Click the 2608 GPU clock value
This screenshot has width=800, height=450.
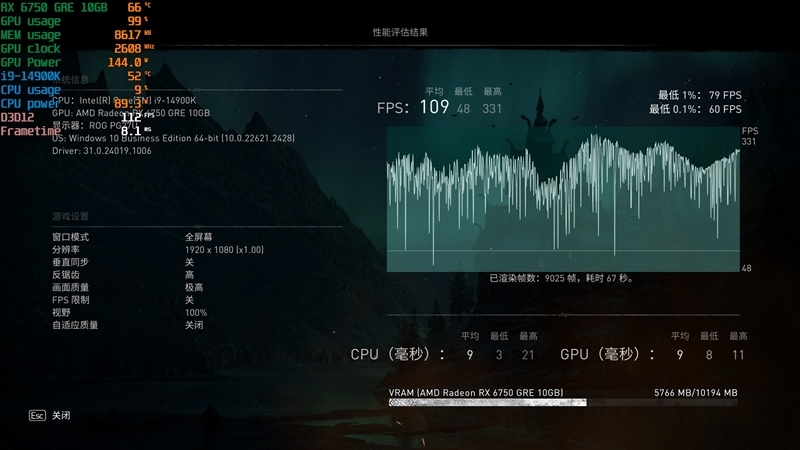128,48
